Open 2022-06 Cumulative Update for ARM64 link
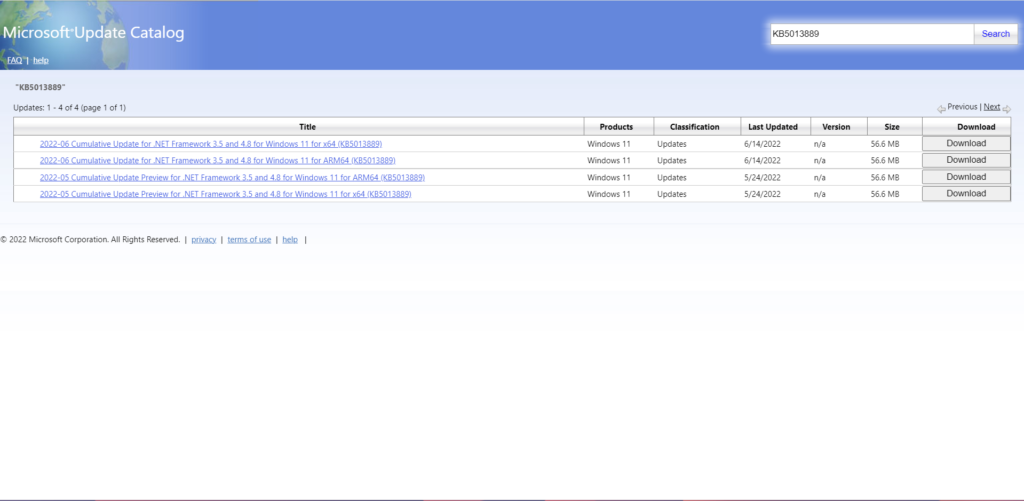The width and height of the screenshot is (1024, 501). click(x=217, y=160)
